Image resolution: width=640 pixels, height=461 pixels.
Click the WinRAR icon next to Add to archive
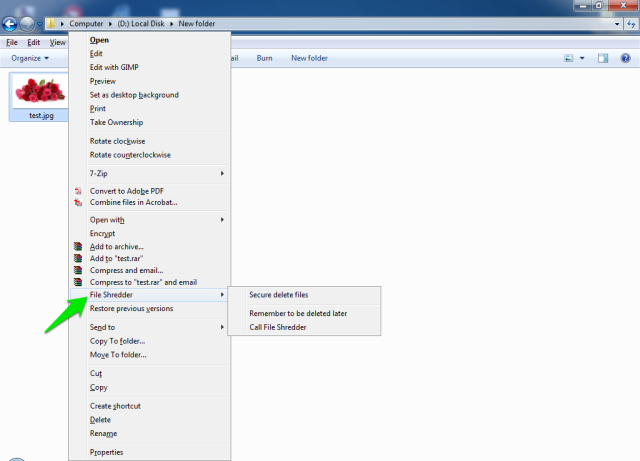[78, 246]
